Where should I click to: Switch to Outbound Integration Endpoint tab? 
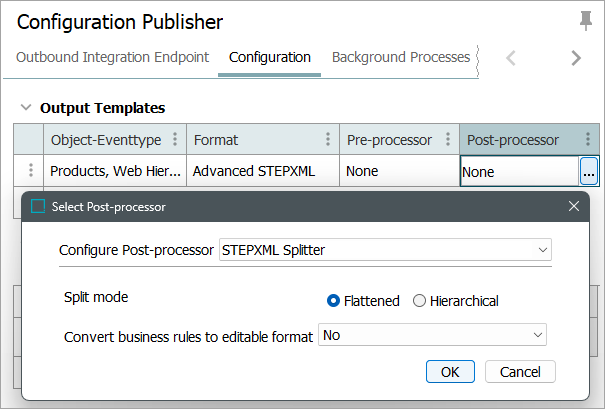coord(112,58)
